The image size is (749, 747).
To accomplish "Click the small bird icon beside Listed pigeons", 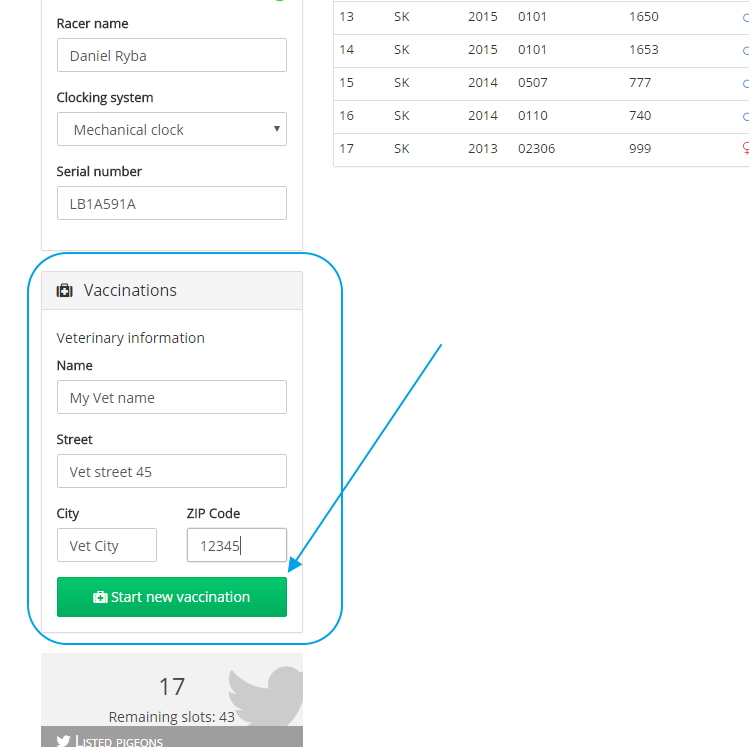I will tap(63, 741).
